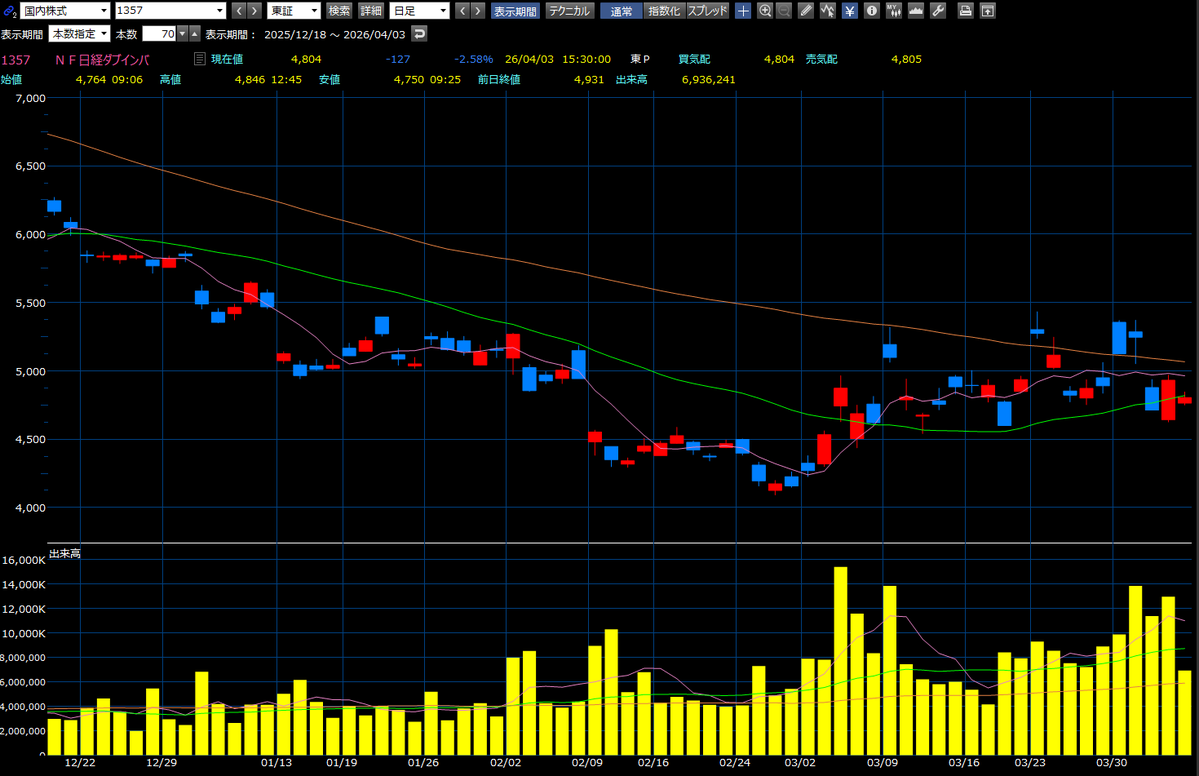Shift chart period backward arrow
The image size is (1199, 776).
462,11
